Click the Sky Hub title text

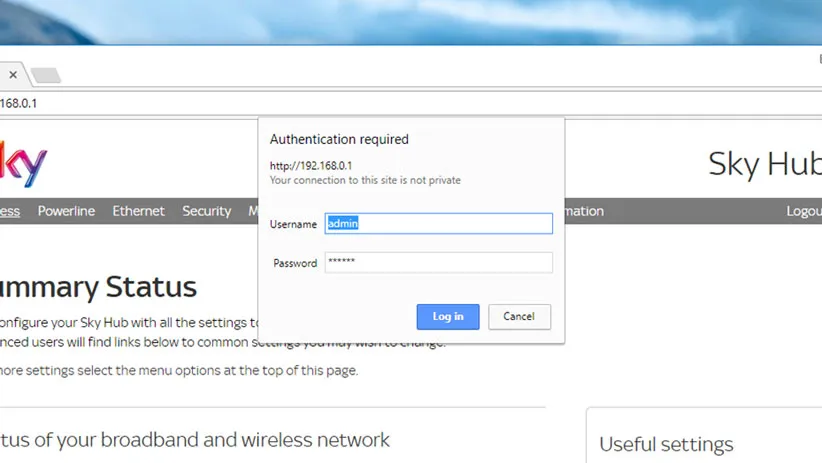pos(764,163)
